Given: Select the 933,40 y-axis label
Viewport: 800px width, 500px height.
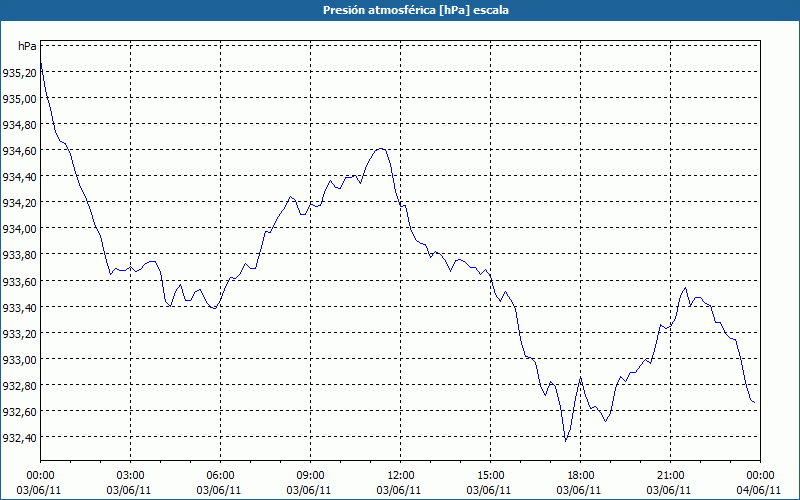Looking at the screenshot, I should point(19,307).
